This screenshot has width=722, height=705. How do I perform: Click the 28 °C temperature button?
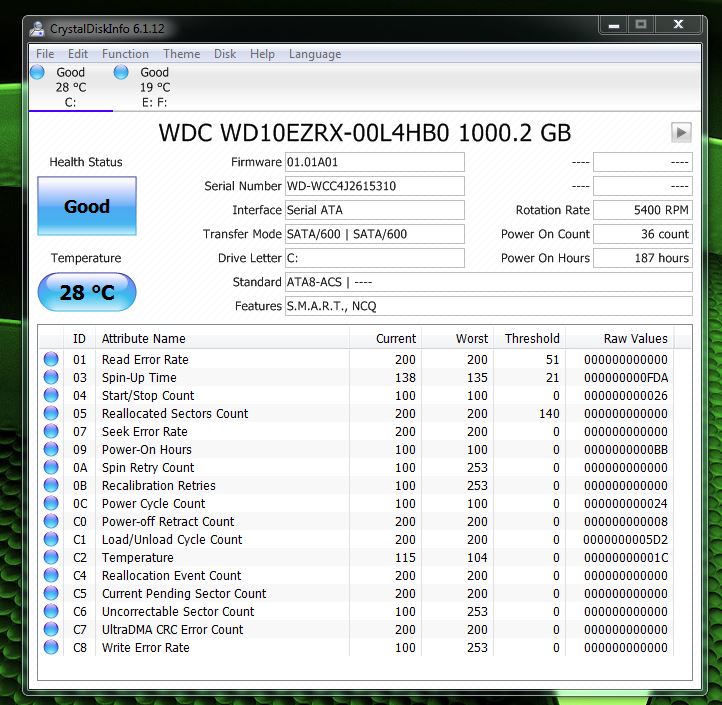(87, 292)
